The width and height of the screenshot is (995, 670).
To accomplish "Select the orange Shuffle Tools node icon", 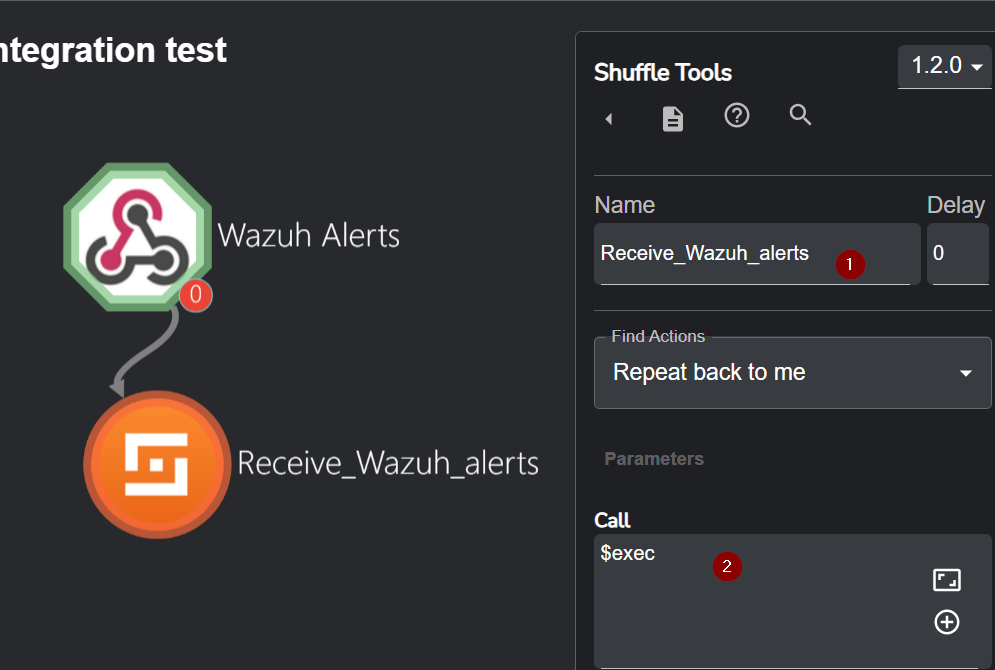I will (157, 465).
